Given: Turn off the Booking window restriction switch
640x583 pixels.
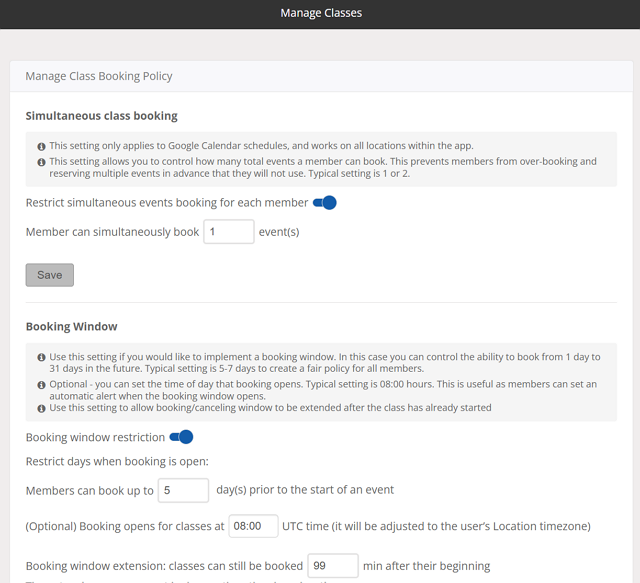Looking at the screenshot, I should coord(181,437).
